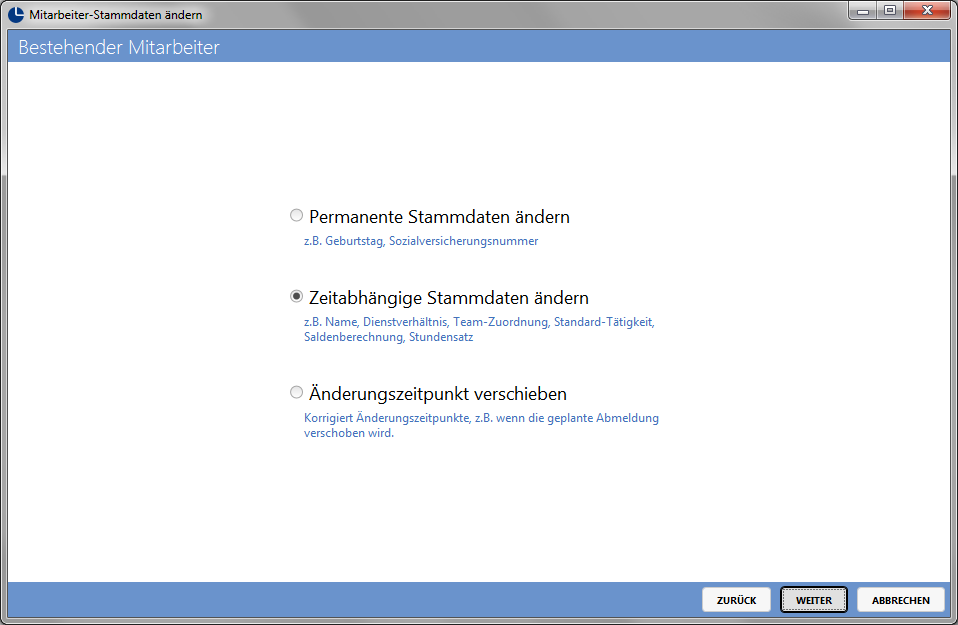This screenshot has height=625, width=958.
Task: Close the Mitarbeiter-Stammdaten ändern window
Action: click(927, 10)
